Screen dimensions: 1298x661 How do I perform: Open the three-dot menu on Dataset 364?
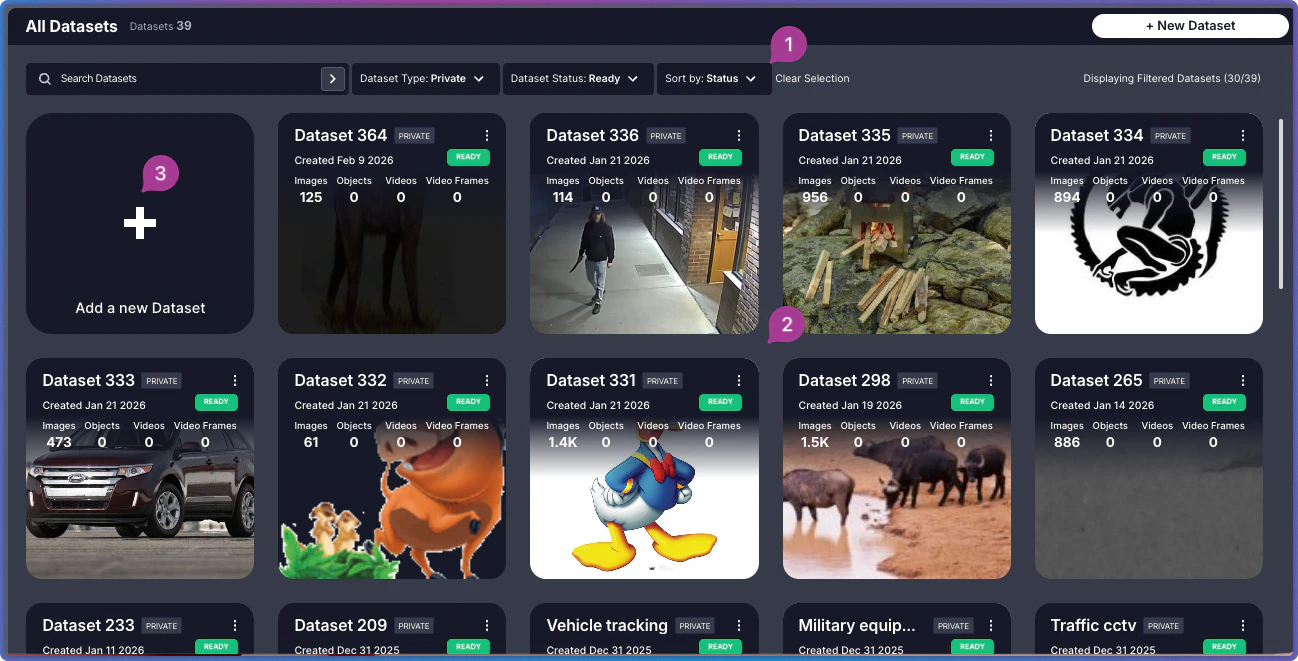pos(487,135)
